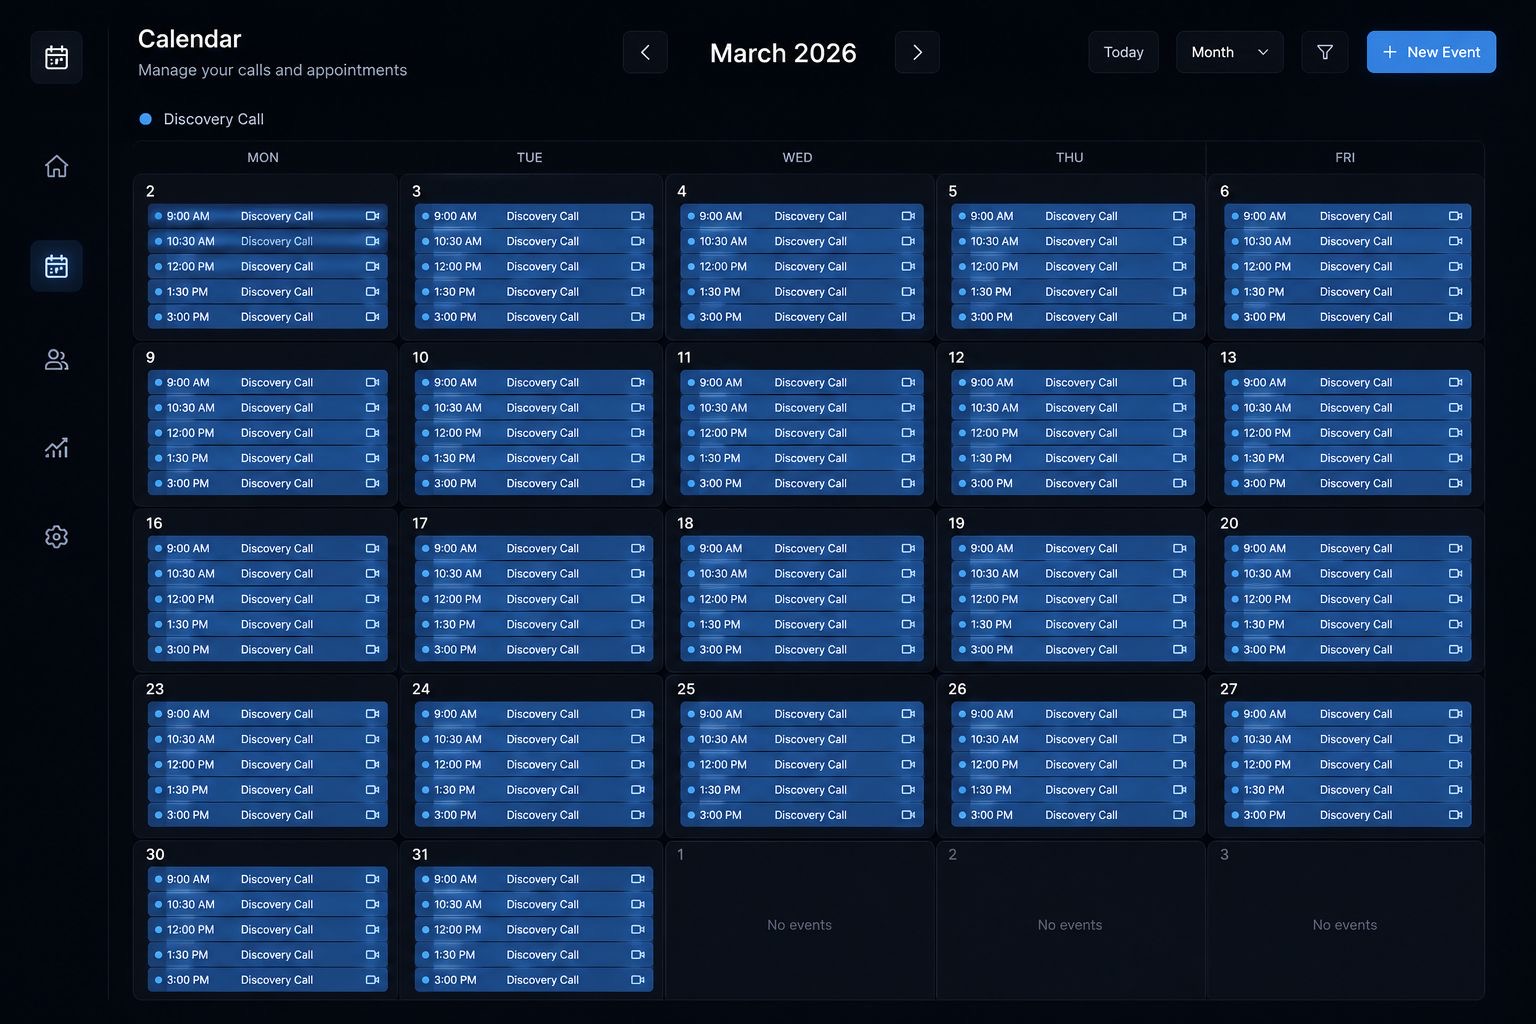This screenshot has height=1024, width=1536.
Task: Click video icon on March 20 3:00 PM call
Action: [x=1456, y=649]
